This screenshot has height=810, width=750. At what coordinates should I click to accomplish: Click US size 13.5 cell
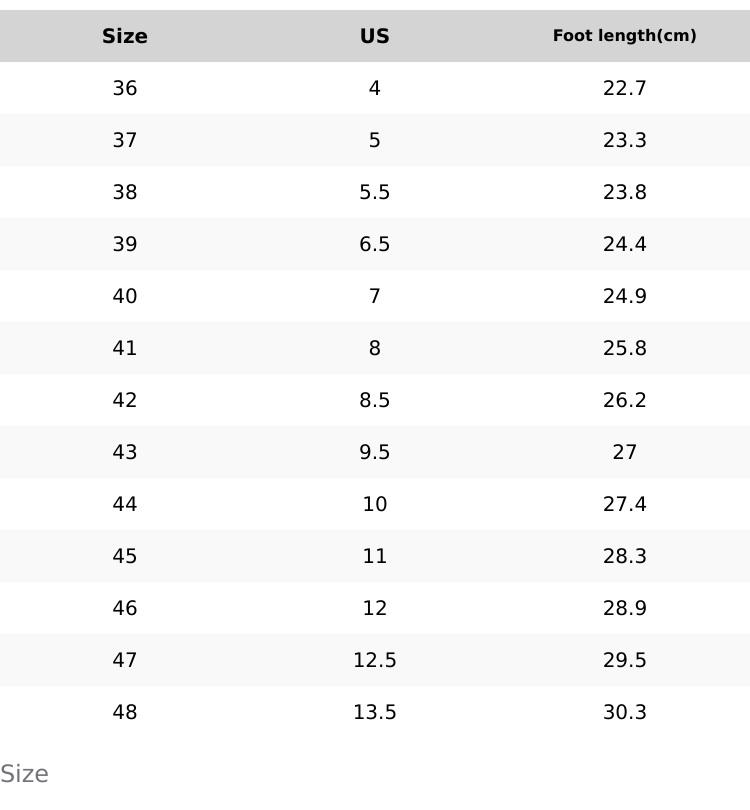375,712
